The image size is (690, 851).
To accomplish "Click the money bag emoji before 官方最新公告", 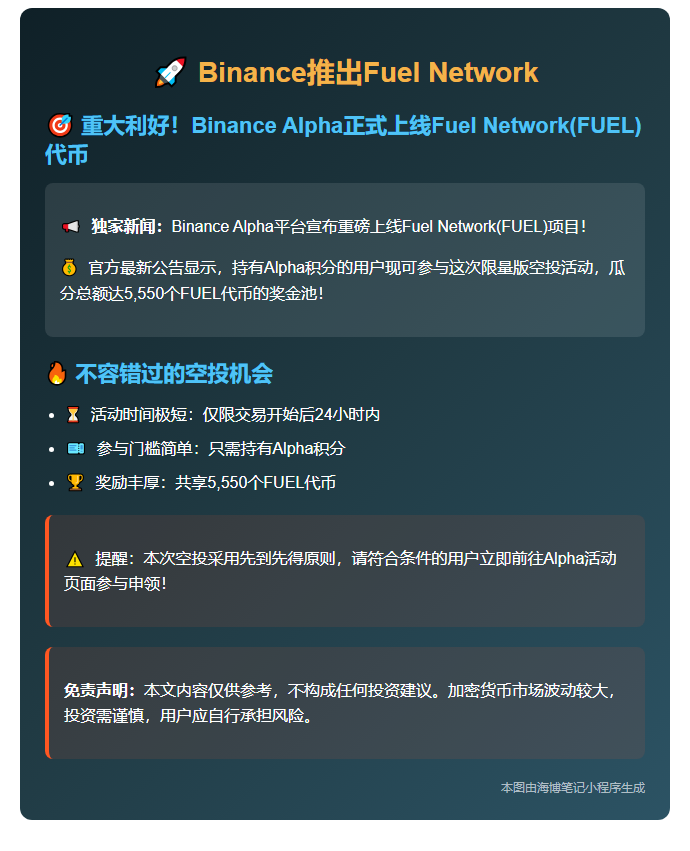I will 69,267.
